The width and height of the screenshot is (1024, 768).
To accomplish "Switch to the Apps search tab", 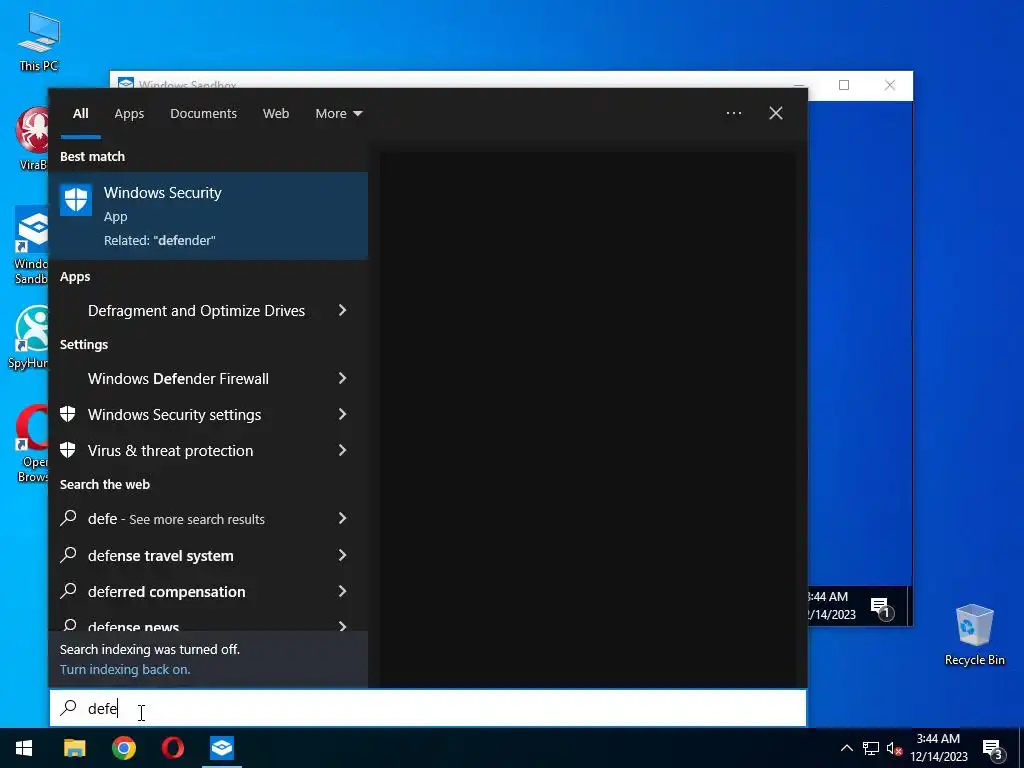I will [129, 113].
